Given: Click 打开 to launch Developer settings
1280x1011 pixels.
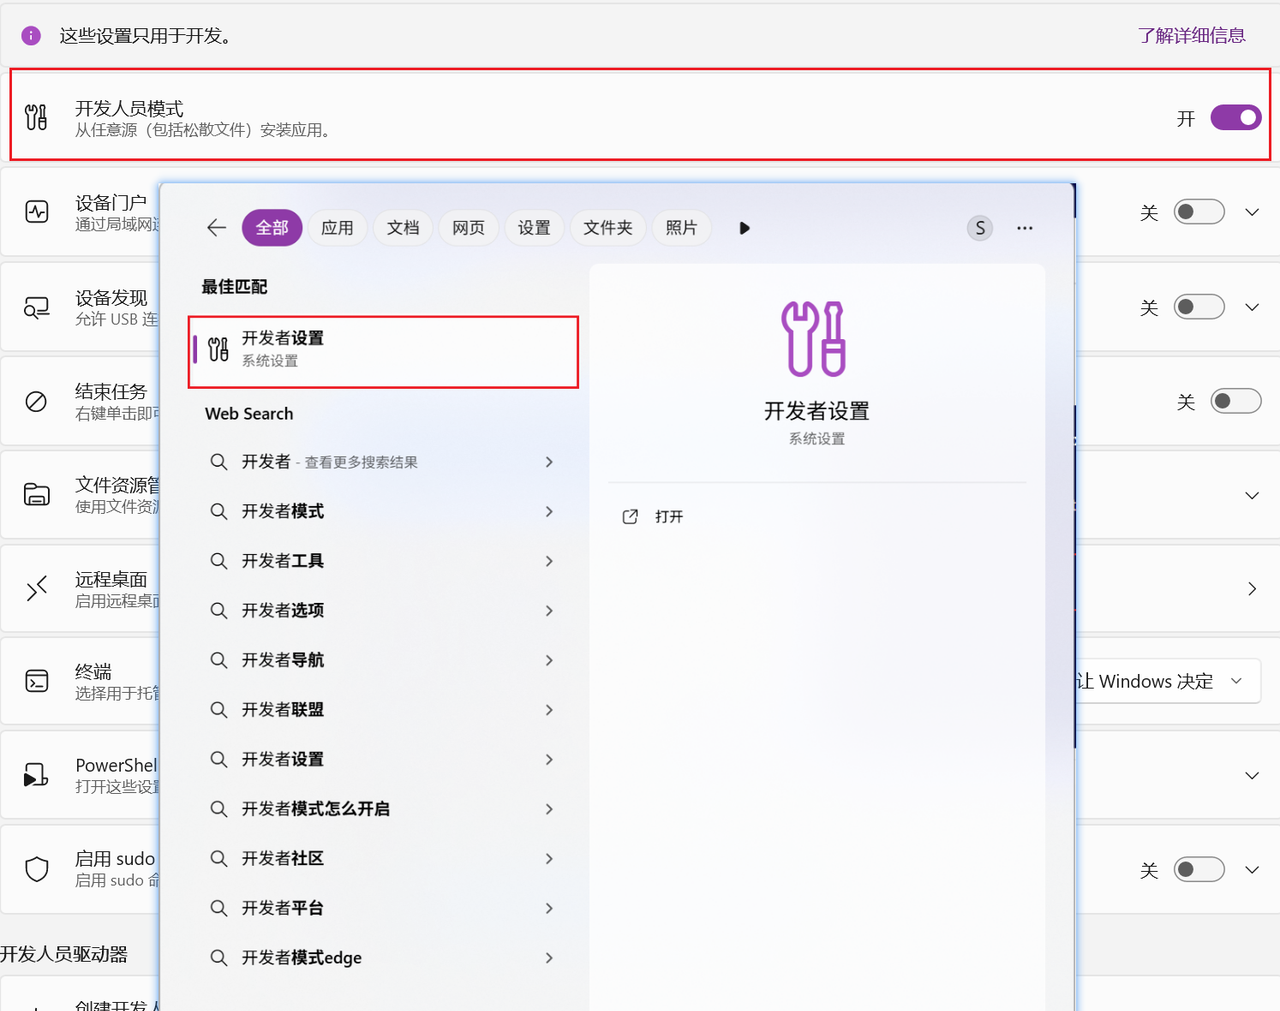Looking at the screenshot, I should 653,516.
